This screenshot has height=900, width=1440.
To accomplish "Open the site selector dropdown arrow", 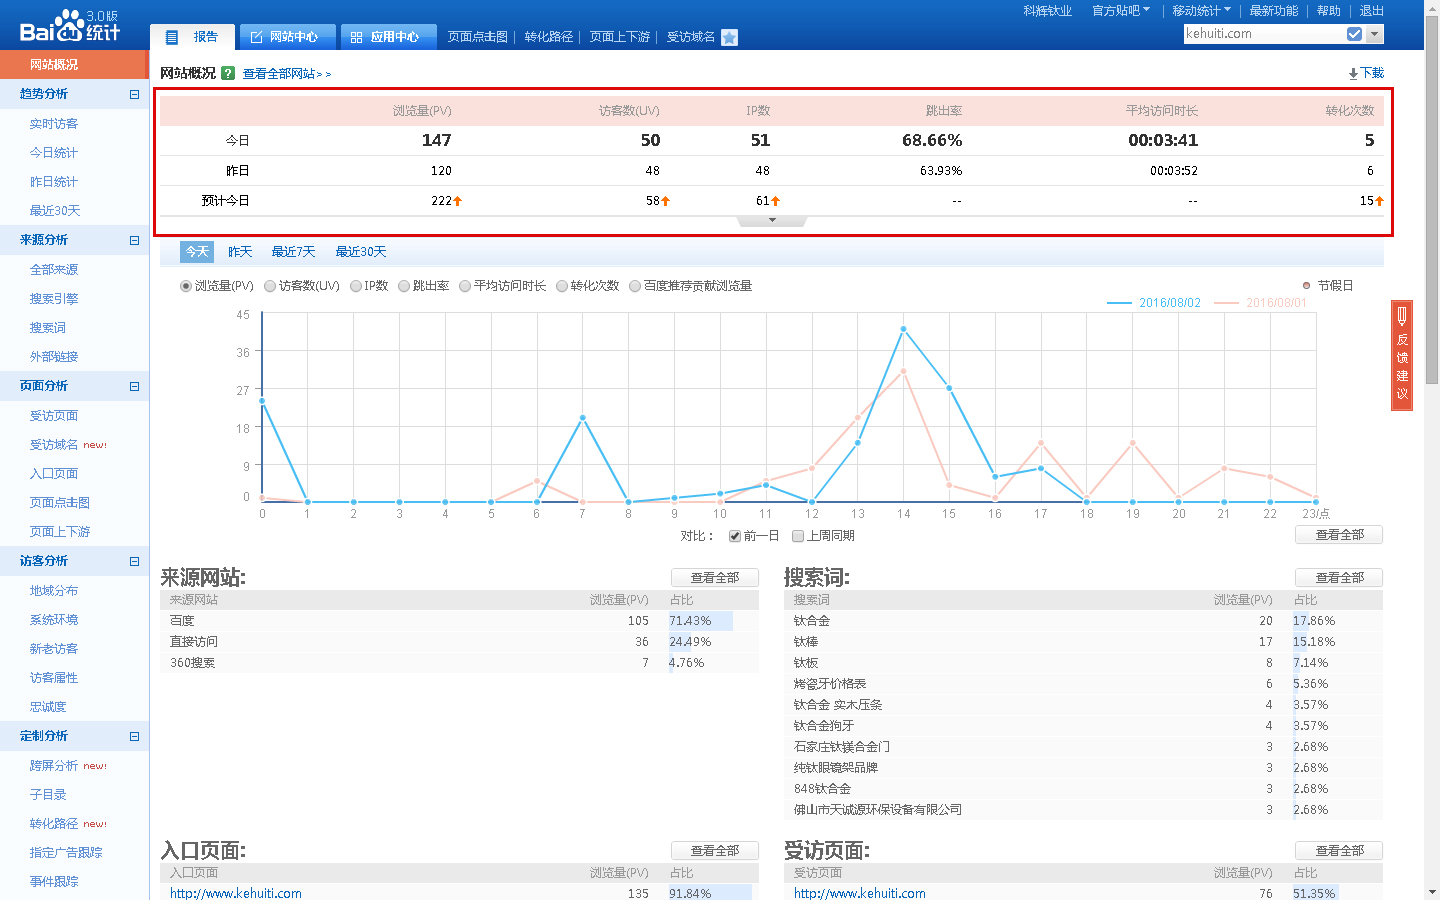I will 1375,34.
